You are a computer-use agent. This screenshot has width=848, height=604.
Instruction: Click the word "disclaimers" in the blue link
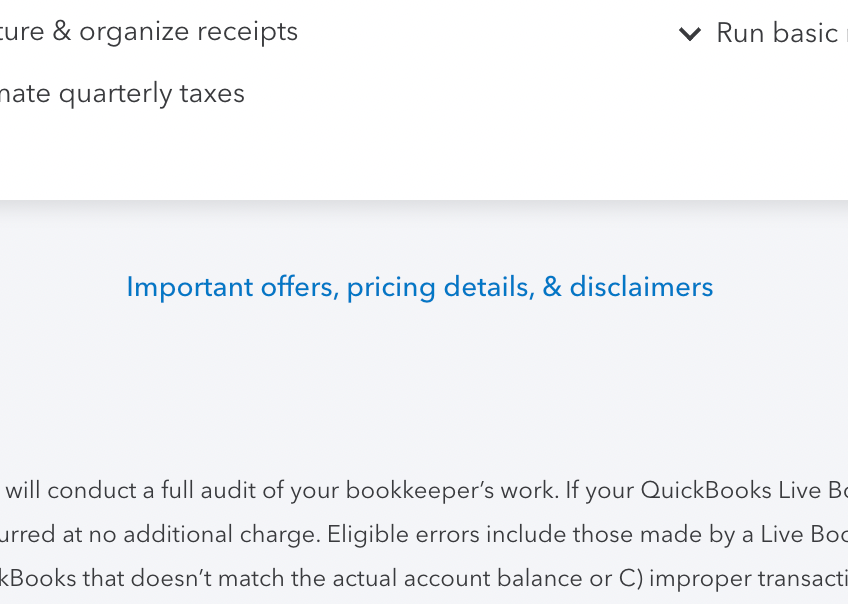tap(641, 287)
